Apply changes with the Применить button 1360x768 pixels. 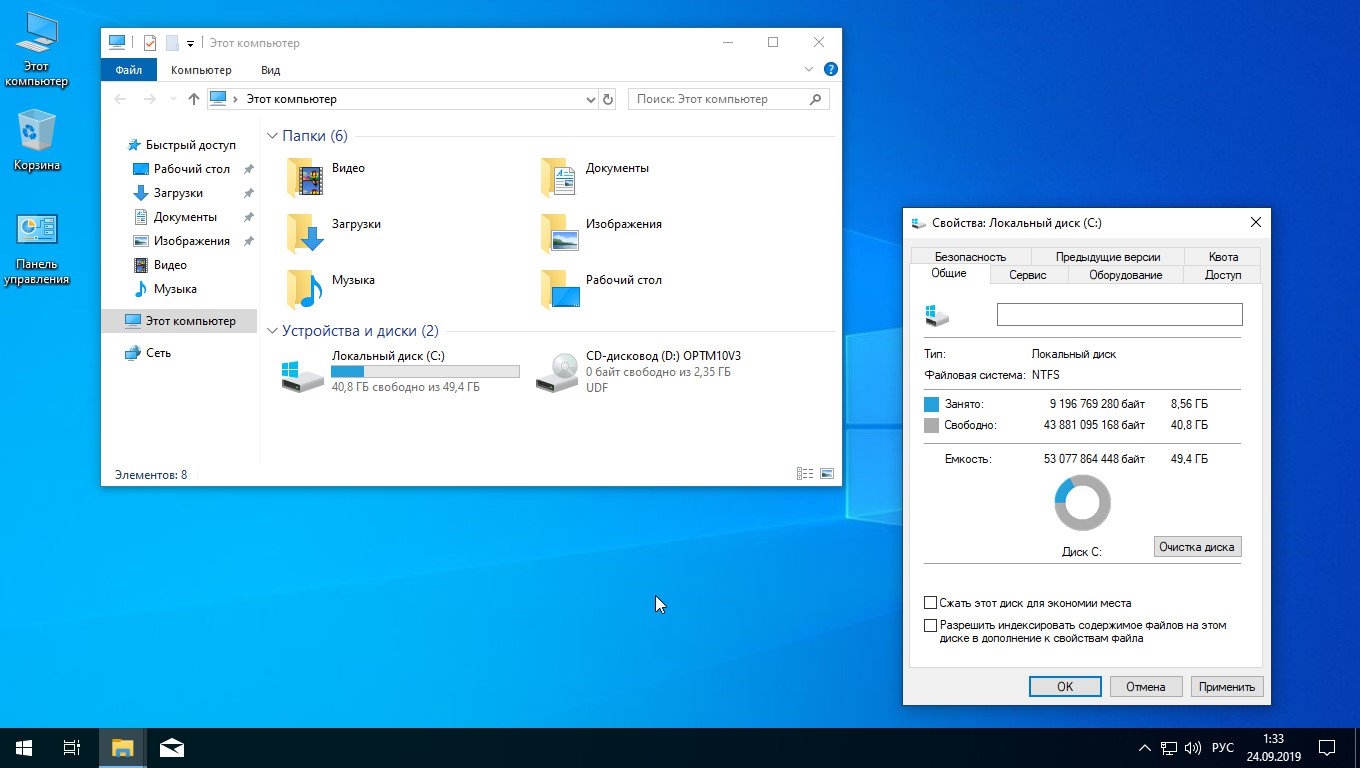pyautogui.click(x=1227, y=686)
